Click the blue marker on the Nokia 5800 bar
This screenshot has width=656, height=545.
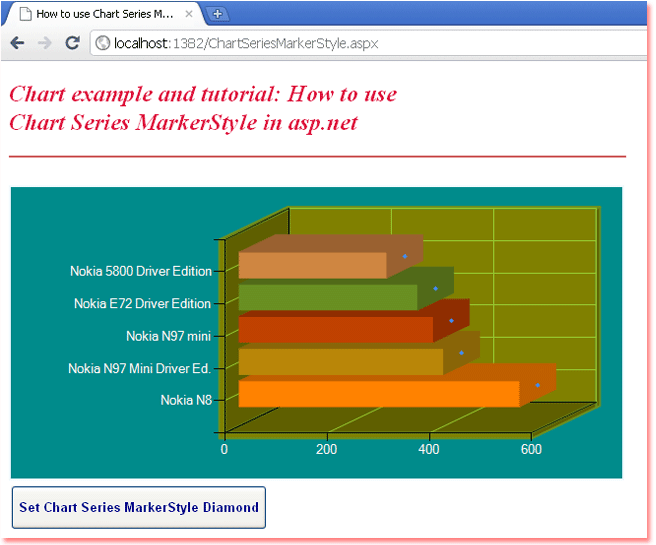pos(405,256)
